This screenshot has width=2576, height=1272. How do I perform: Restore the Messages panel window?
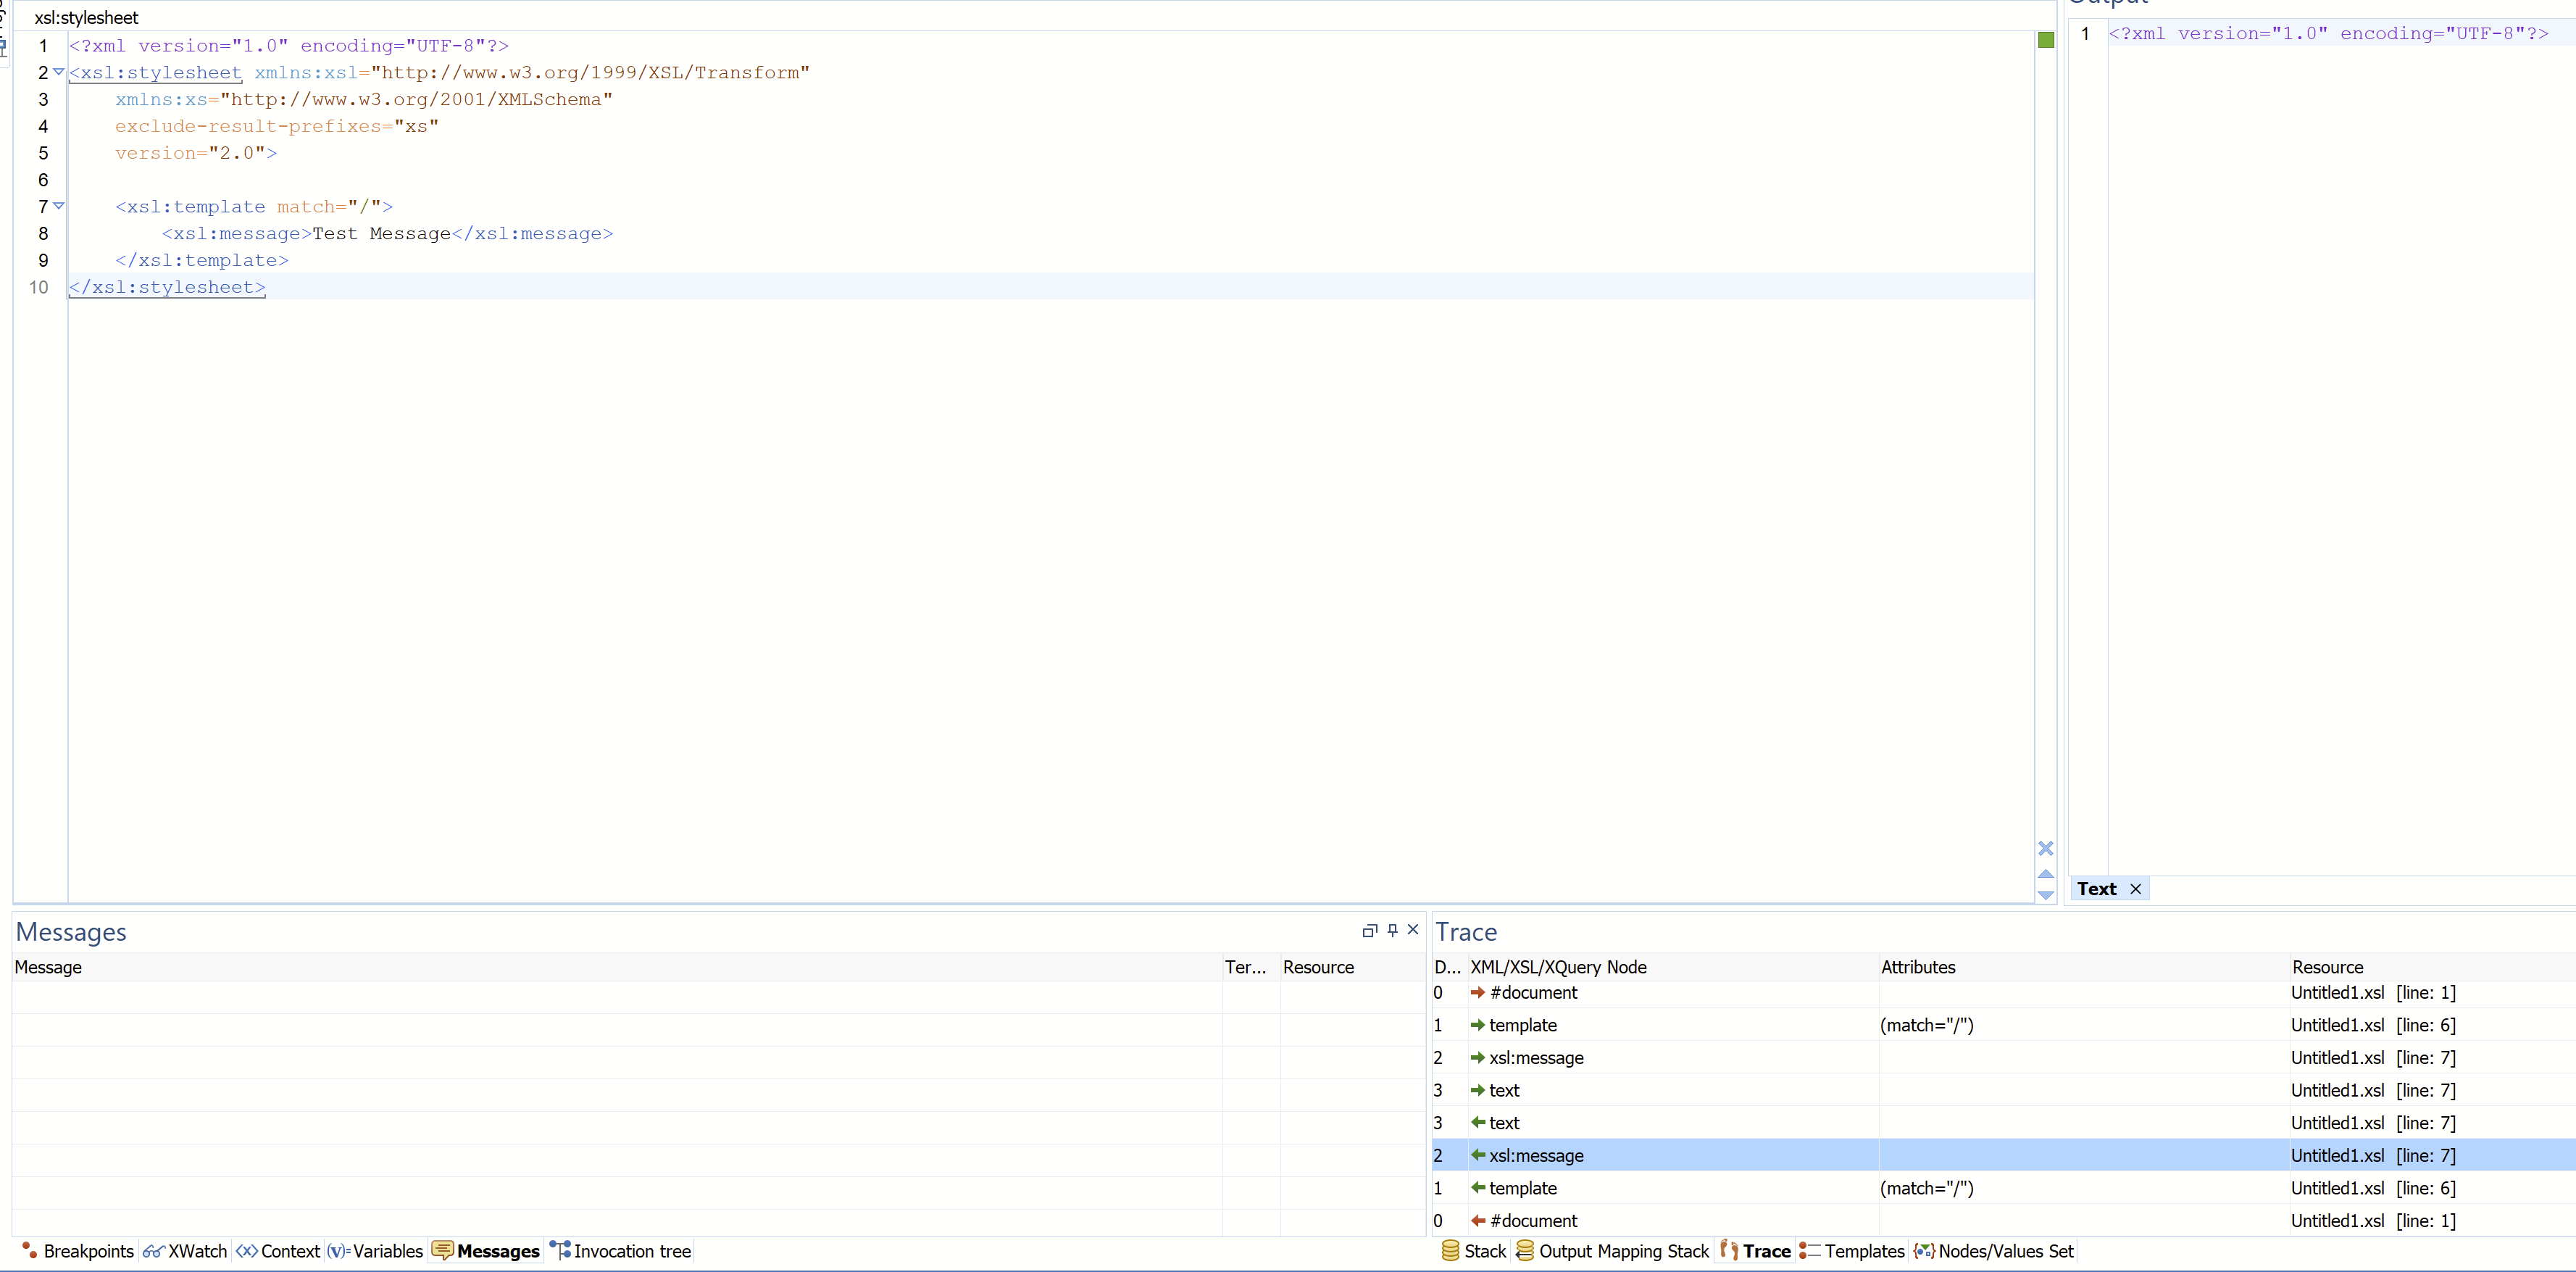pyautogui.click(x=1370, y=930)
